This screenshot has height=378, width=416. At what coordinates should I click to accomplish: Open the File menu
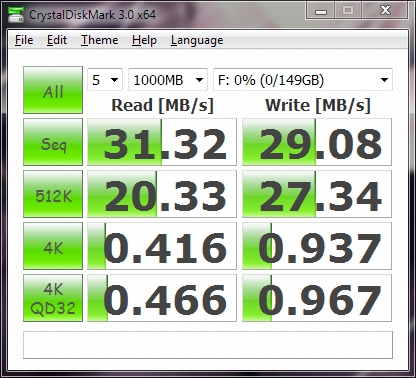click(24, 40)
